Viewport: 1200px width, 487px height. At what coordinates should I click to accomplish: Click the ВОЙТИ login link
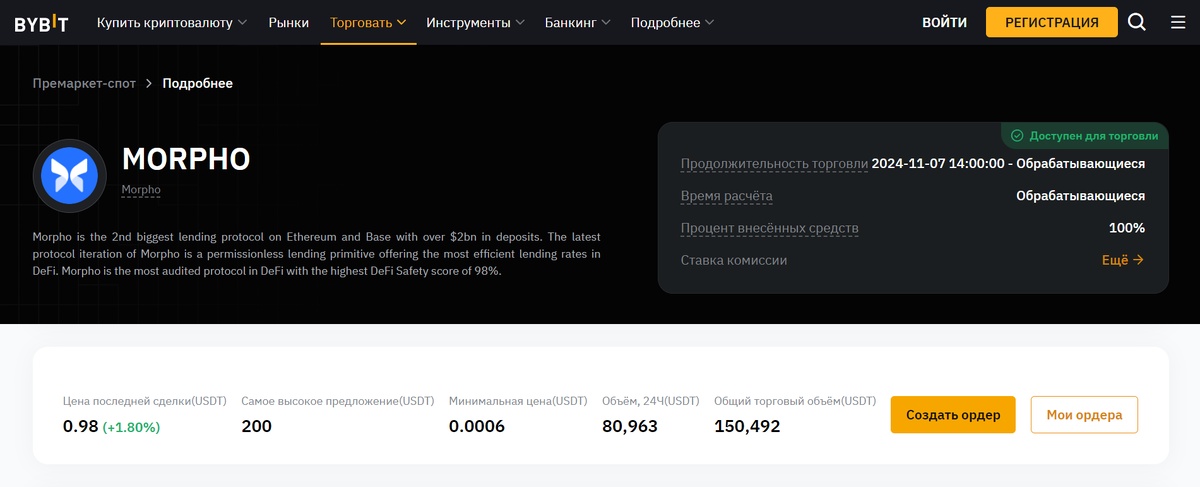[945, 22]
